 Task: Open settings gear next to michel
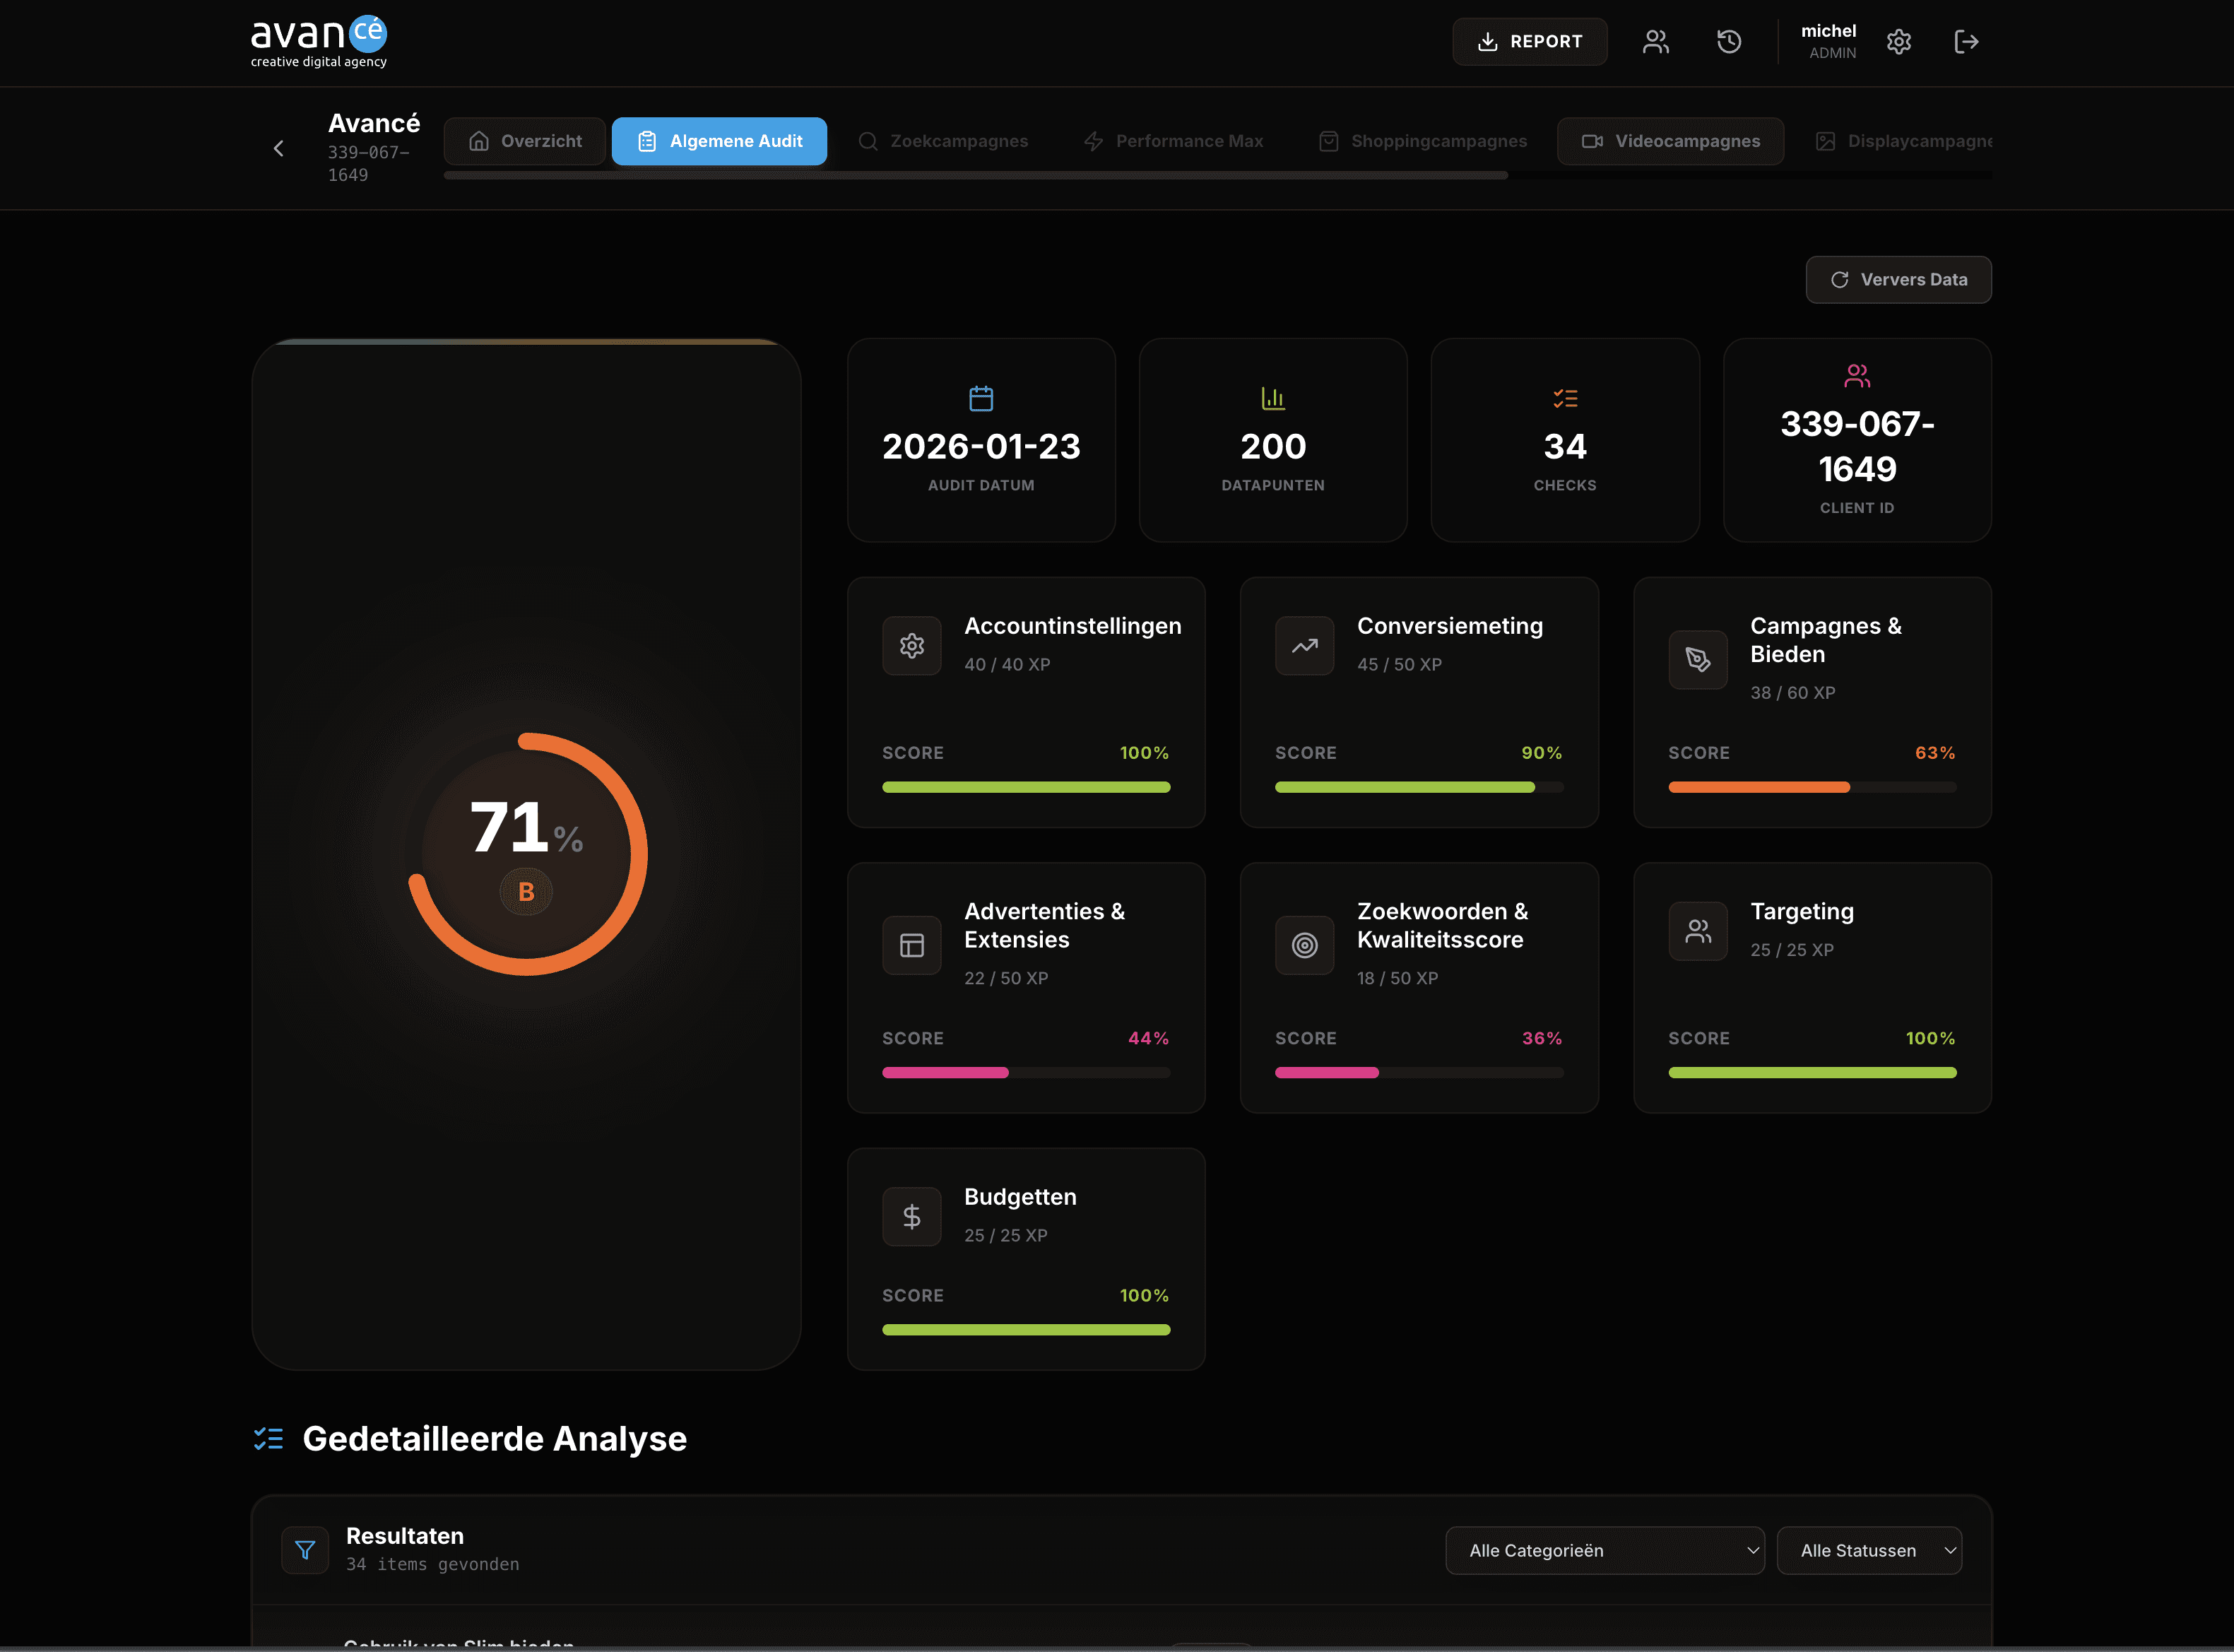coord(1898,41)
